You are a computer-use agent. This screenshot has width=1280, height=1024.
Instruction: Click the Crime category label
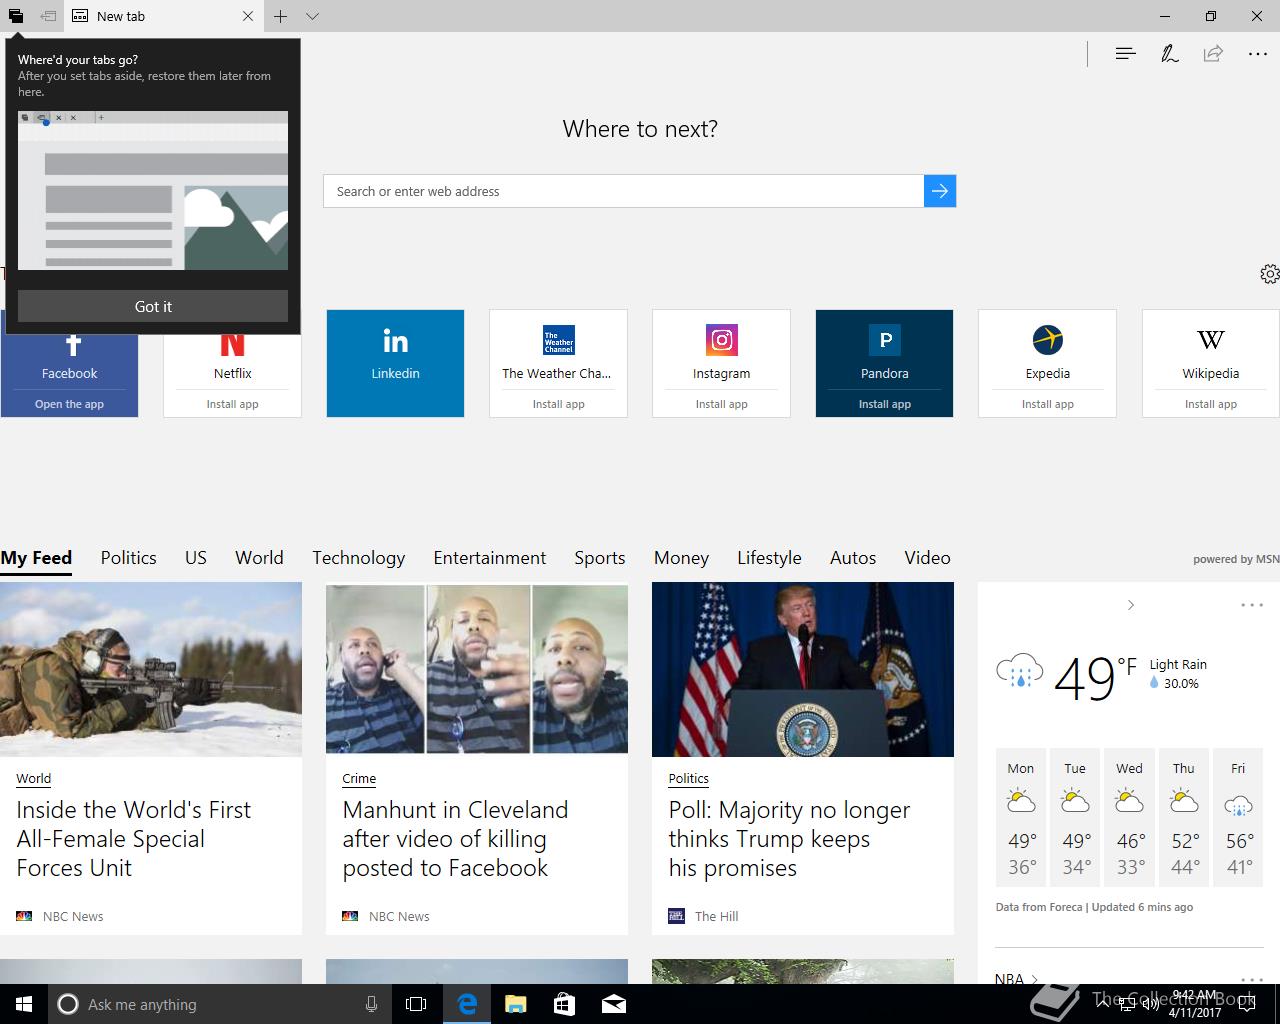(x=359, y=778)
